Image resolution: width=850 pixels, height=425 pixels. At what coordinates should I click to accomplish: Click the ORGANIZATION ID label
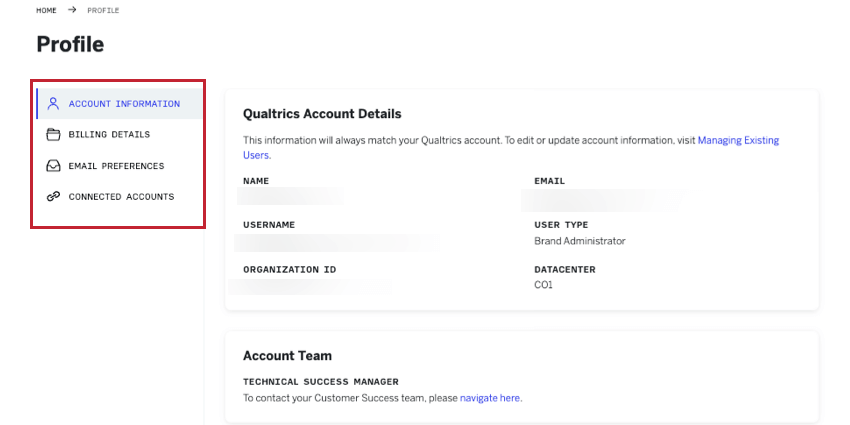pos(289,269)
